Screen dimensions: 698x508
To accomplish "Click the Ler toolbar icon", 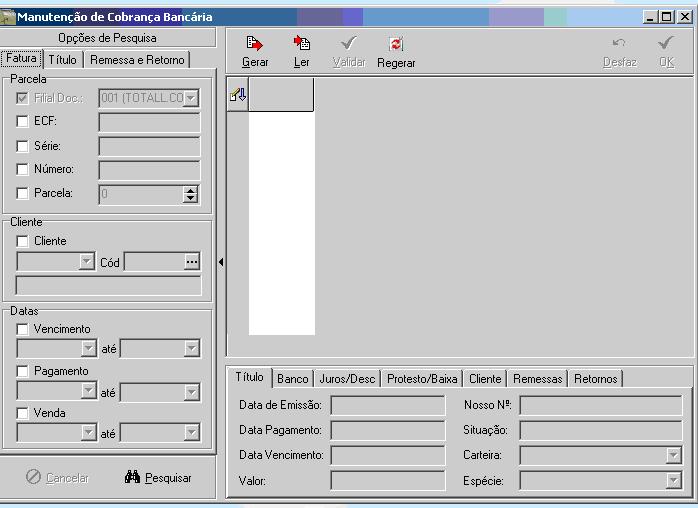I will pyautogui.click(x=301, y=44).
